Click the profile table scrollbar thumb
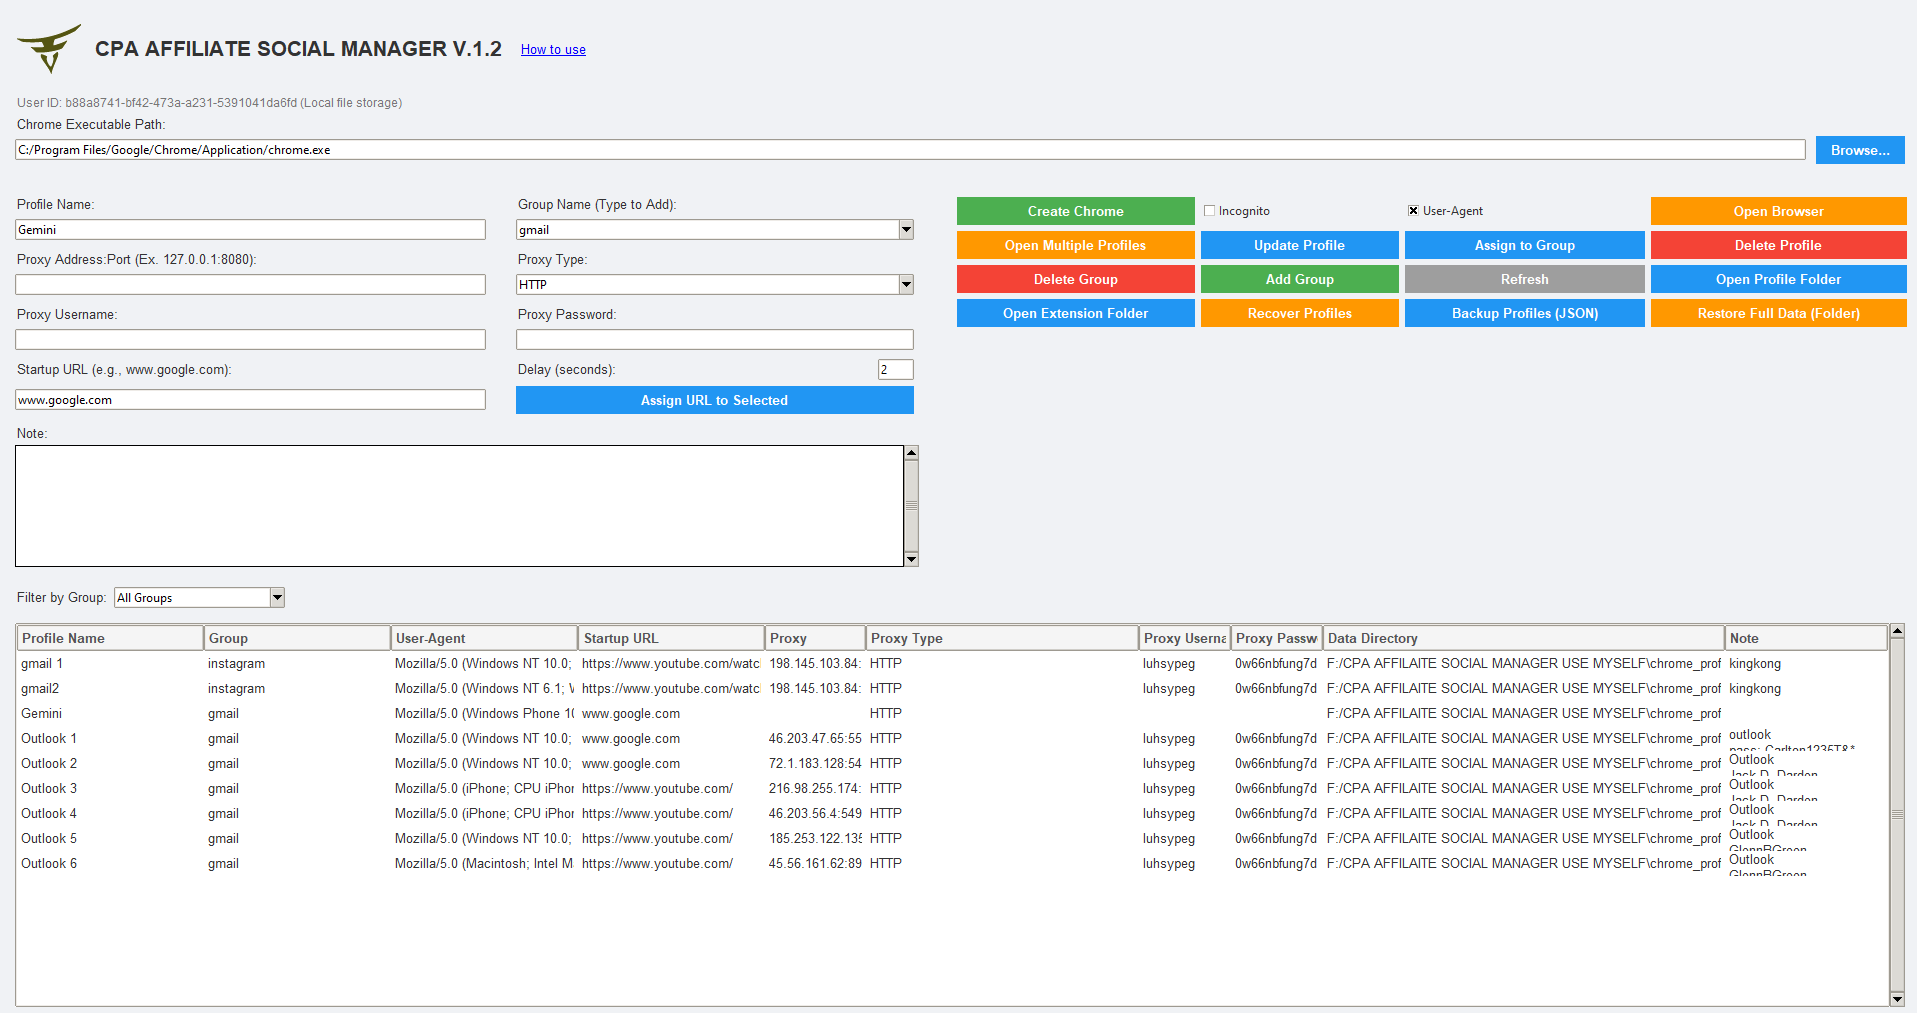This screenshot has width=1917, height=1013. pyautogui.click(x=1897, y=815)
